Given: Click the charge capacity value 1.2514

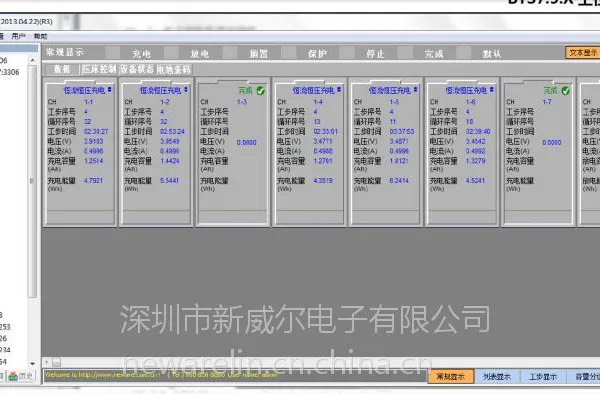Looking at the screenshot, I should [94, 161].
